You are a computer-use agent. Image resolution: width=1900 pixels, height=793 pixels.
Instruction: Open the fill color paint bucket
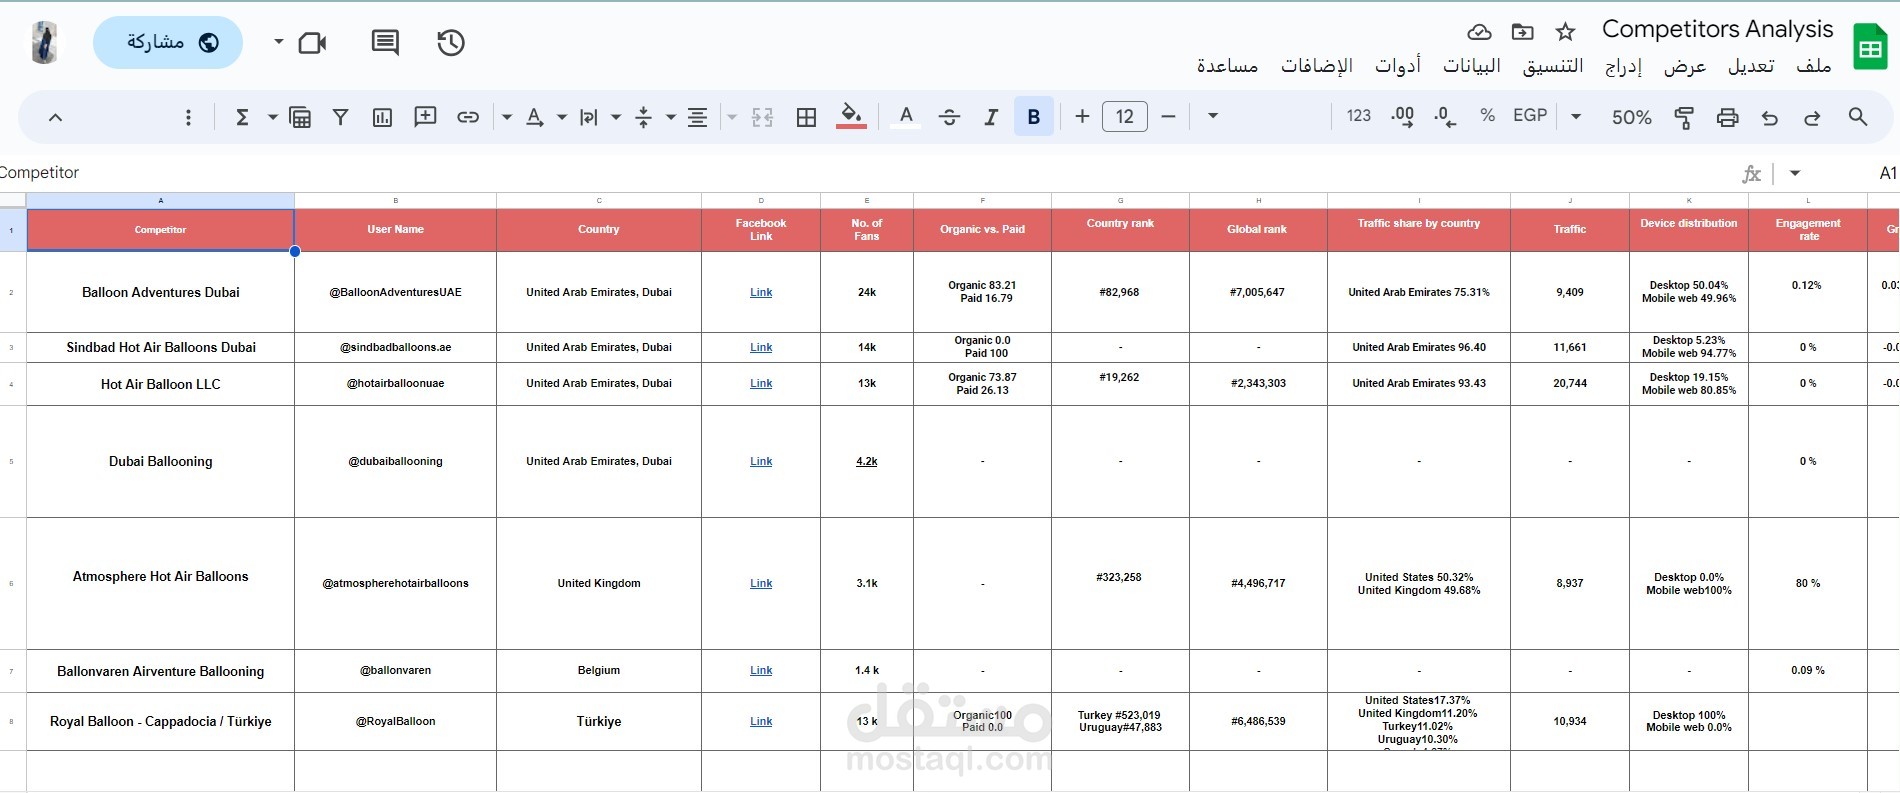851,117
